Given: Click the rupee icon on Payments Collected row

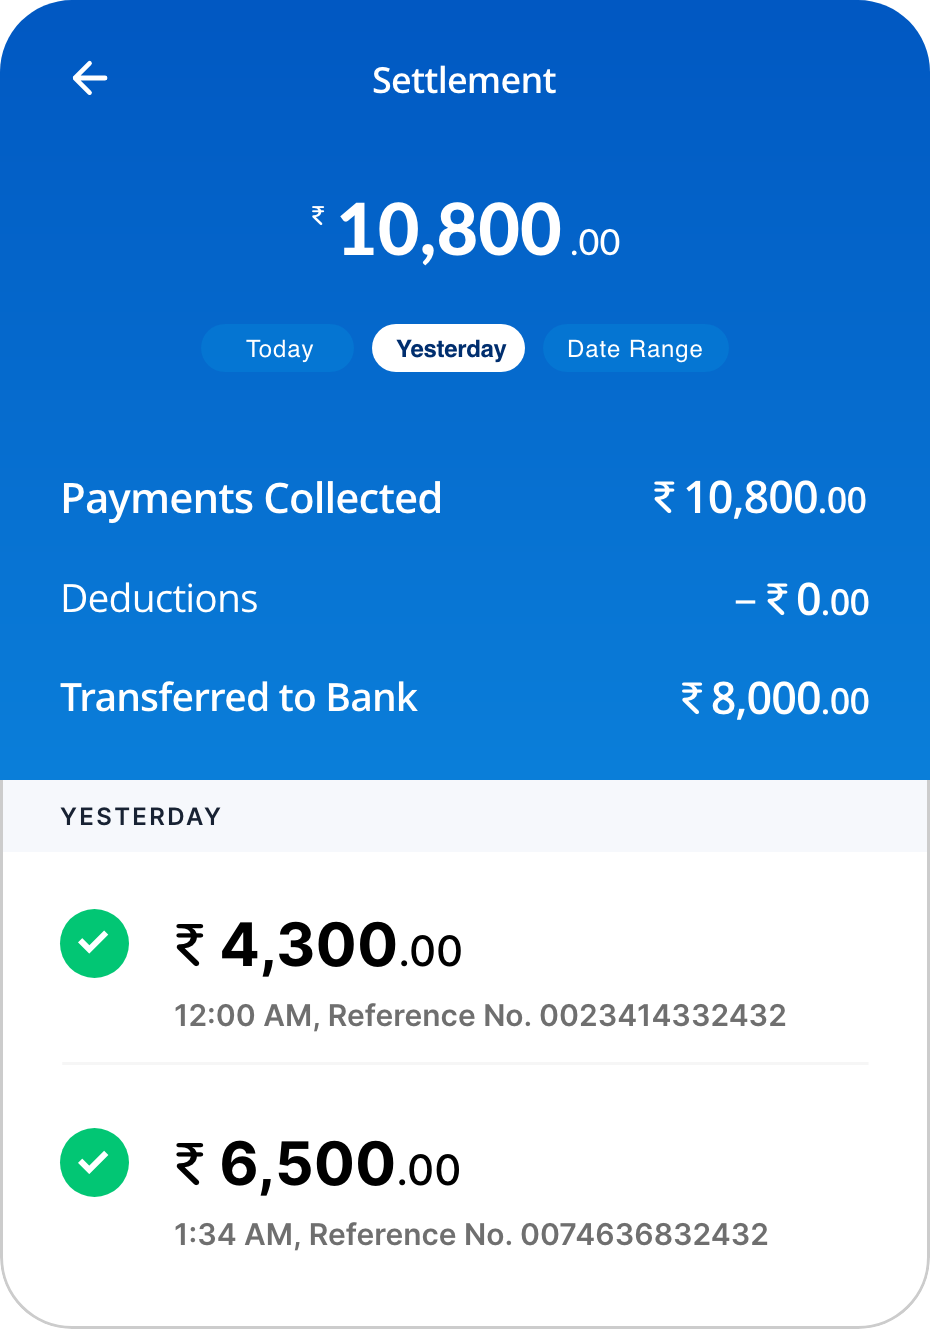Looking at the screenshot, I should coord(662,497).
